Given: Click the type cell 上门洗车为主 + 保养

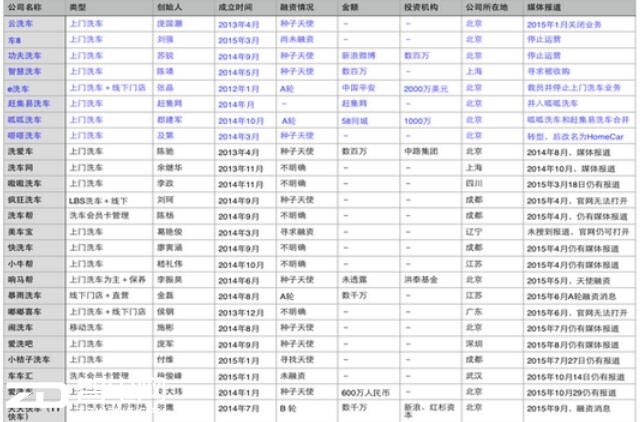Looking at the screenshot, I should pyautogui.click(x=107, y=280).
